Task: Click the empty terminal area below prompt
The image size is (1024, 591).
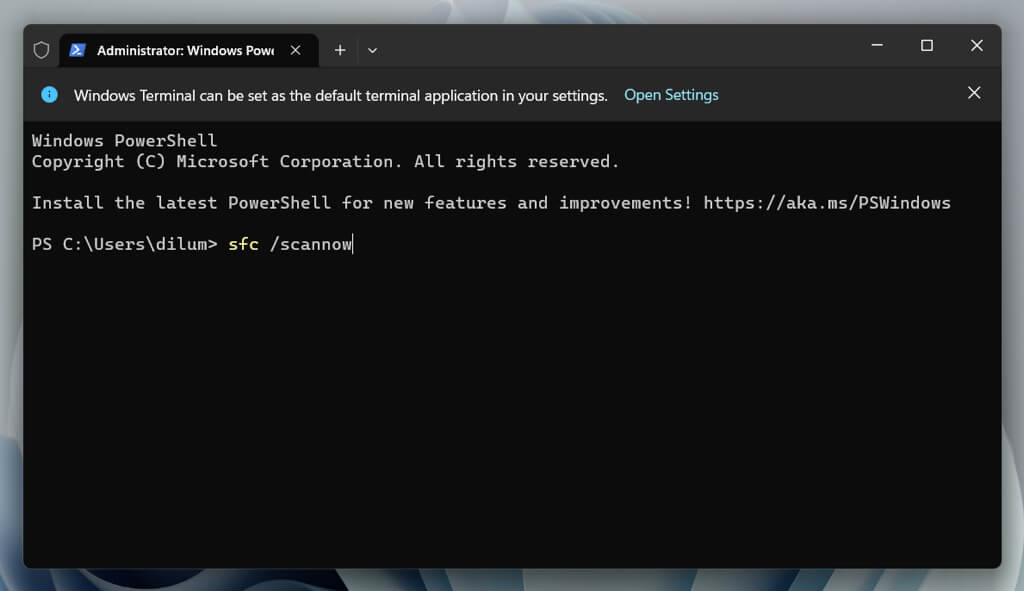Action: click(x=510, y=400)
